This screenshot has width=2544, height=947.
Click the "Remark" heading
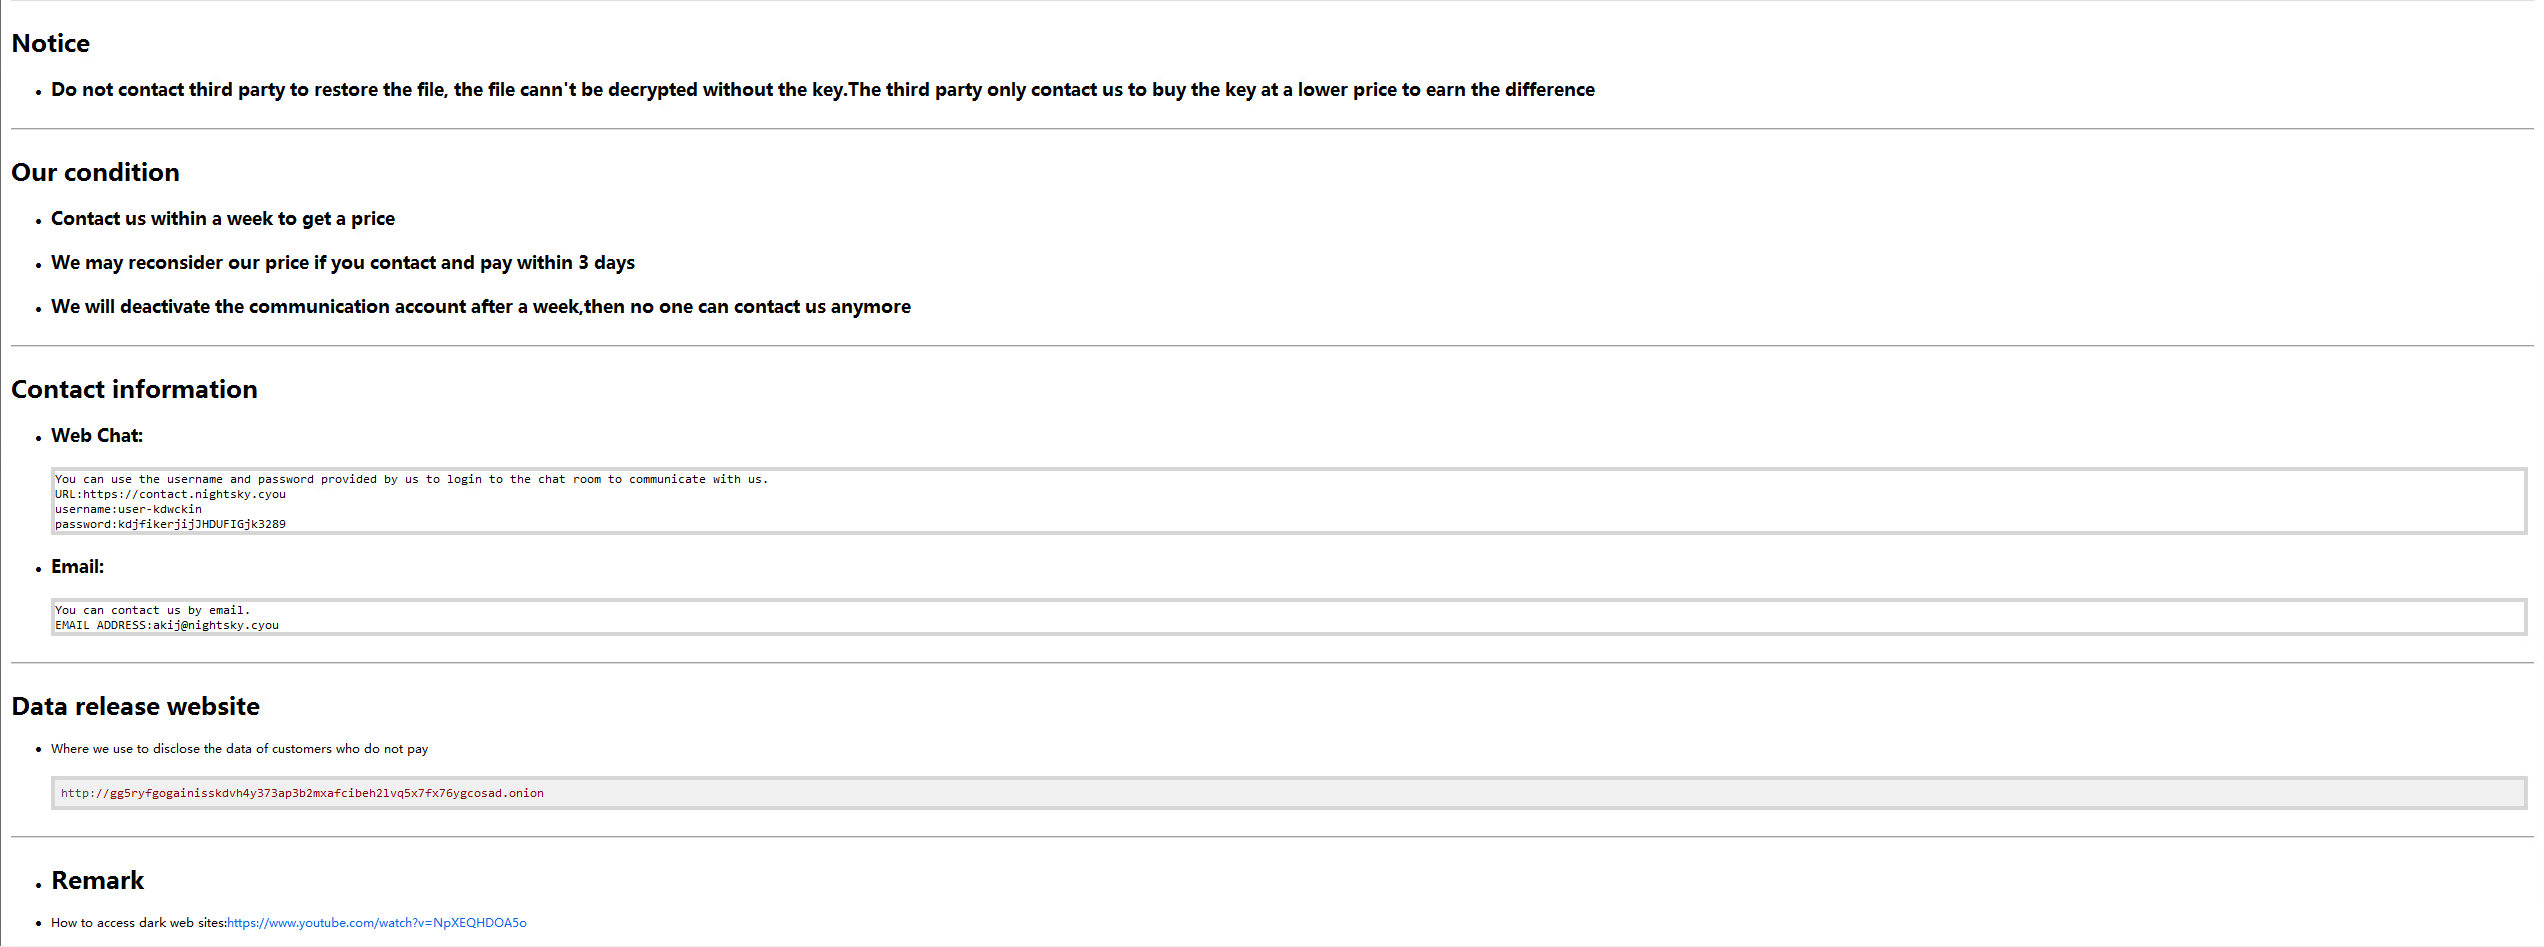98,881
